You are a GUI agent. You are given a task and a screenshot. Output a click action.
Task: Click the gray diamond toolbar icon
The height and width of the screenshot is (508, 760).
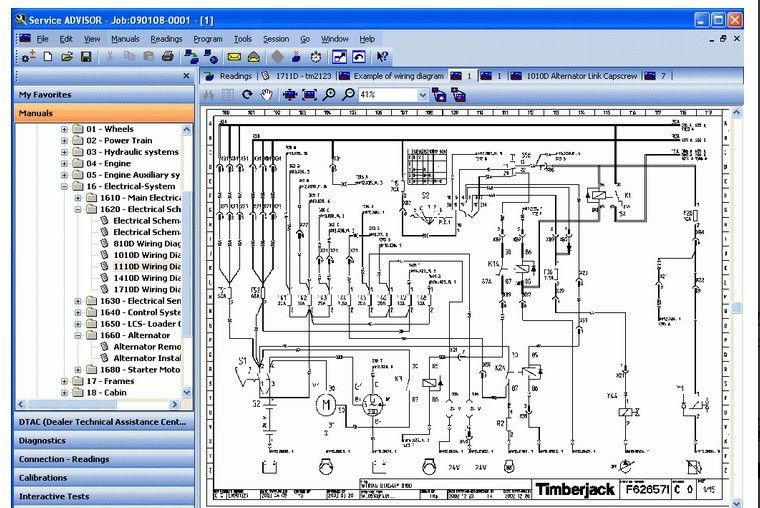[x=277, y=57]
